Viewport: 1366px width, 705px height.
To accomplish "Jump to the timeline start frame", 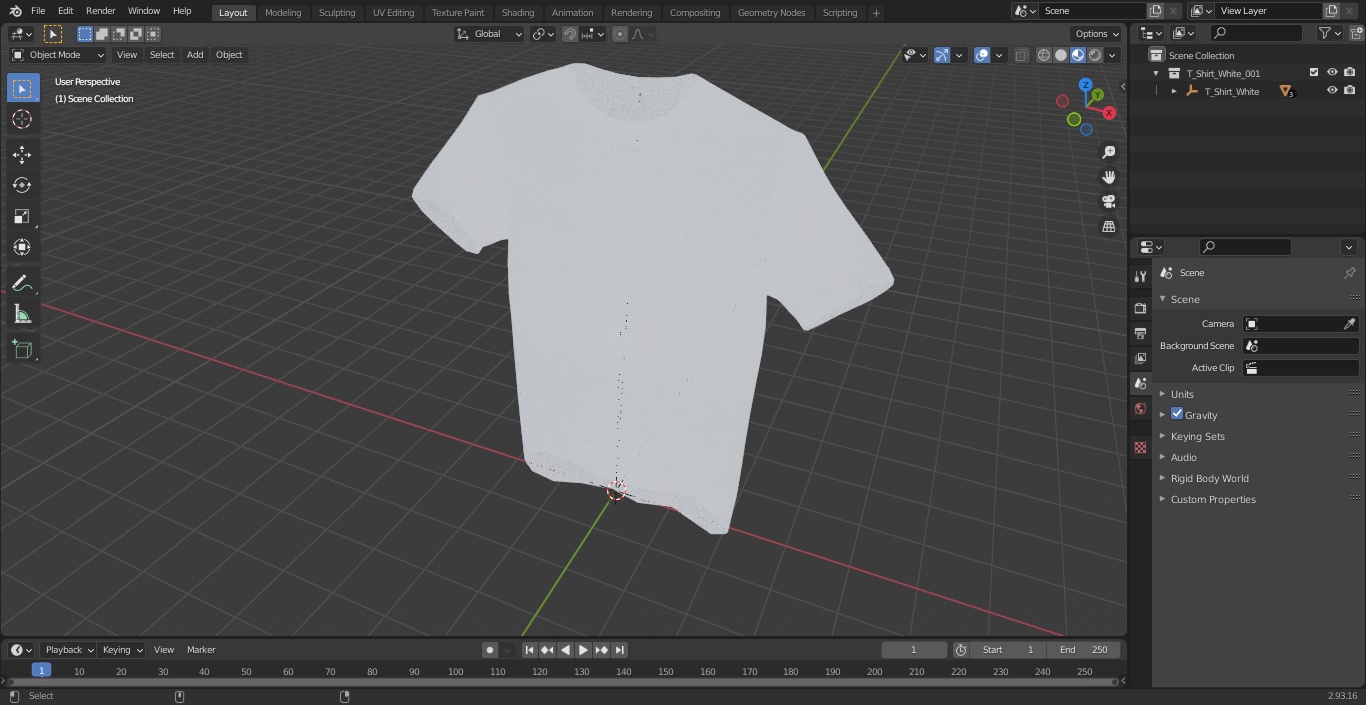I will click(529, 650).
